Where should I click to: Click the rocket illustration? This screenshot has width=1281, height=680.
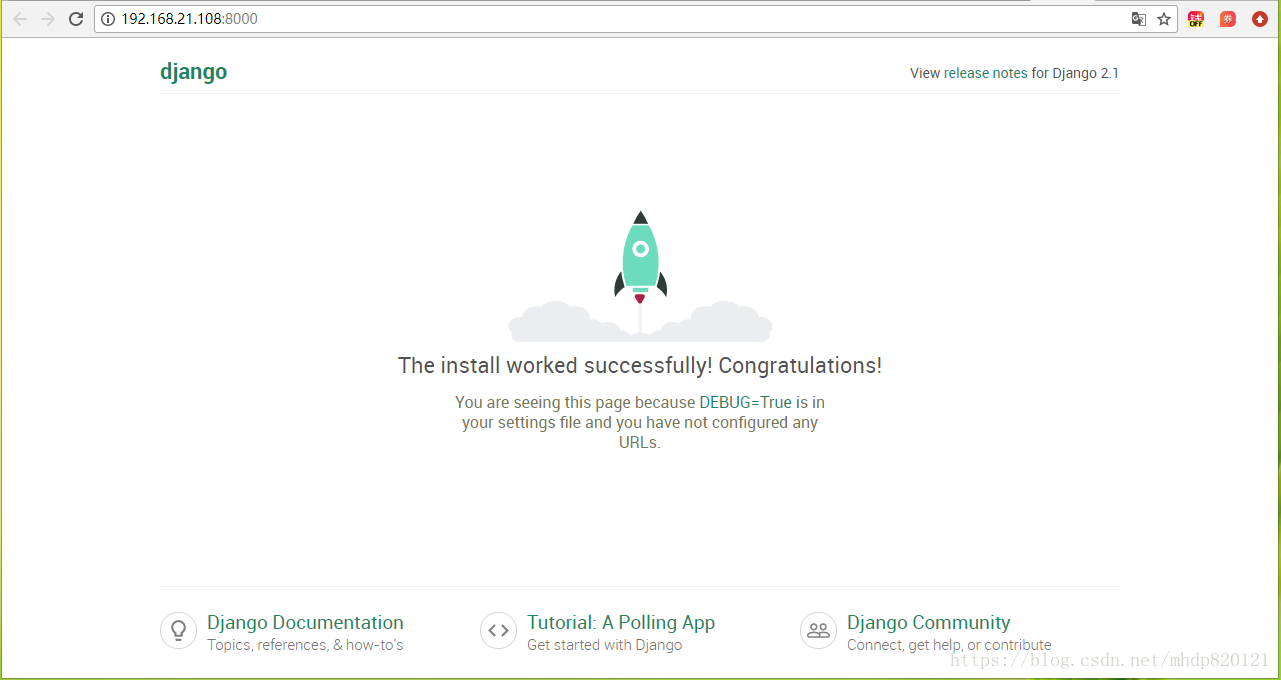(x=640, y=276)
